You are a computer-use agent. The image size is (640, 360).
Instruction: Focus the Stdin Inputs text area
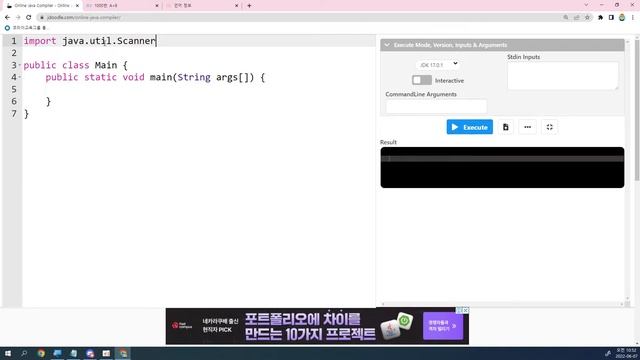point(562,76)
